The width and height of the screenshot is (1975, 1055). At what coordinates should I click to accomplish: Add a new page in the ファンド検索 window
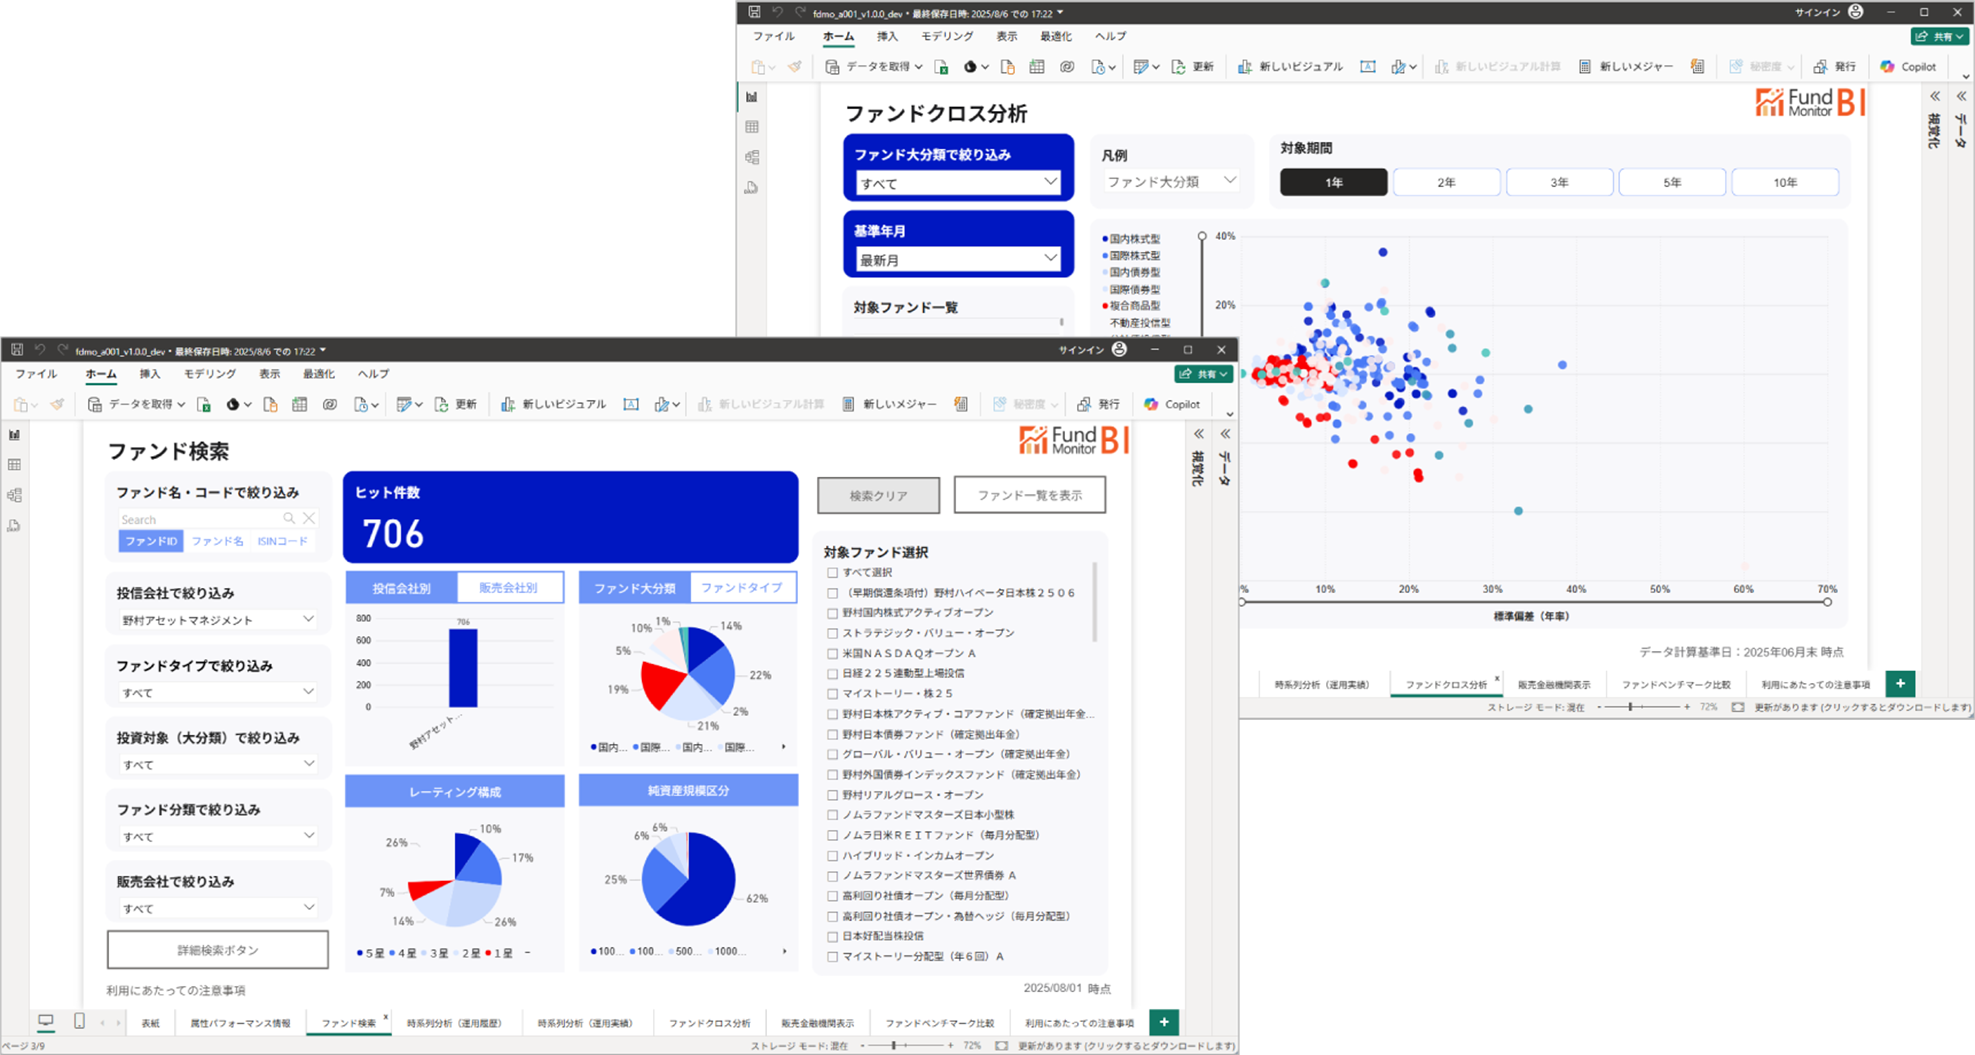point(1164,1022)
